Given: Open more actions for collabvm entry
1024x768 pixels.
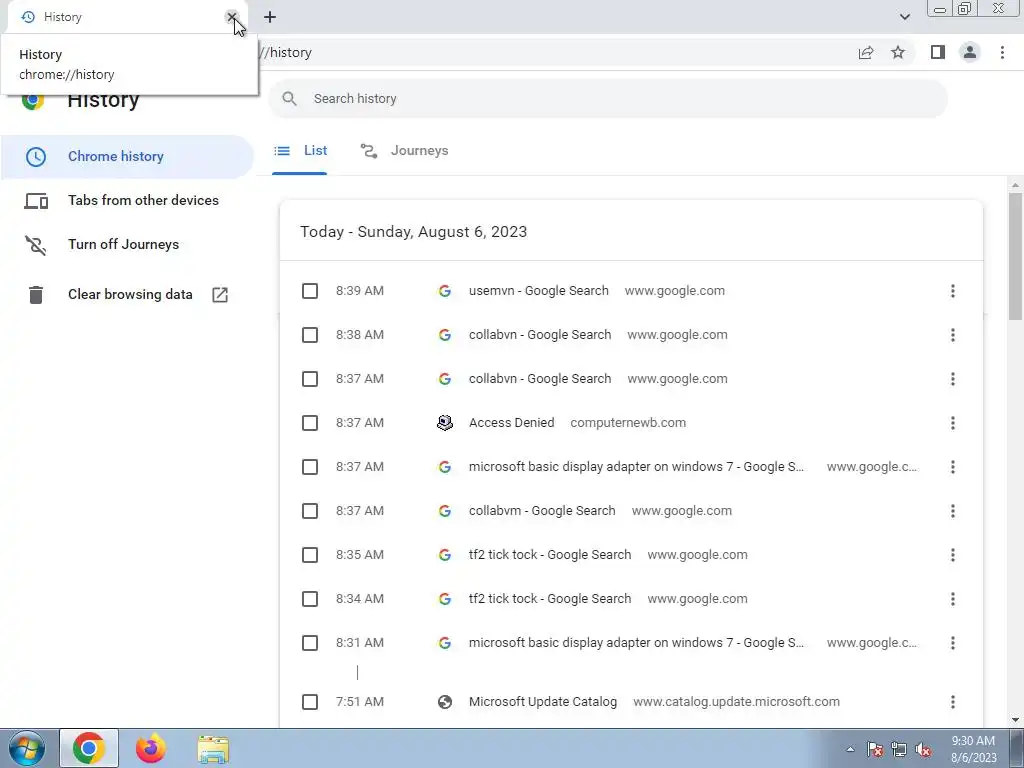Looking at the screenshot, I should pyautogui.click(x=953, y=511).
